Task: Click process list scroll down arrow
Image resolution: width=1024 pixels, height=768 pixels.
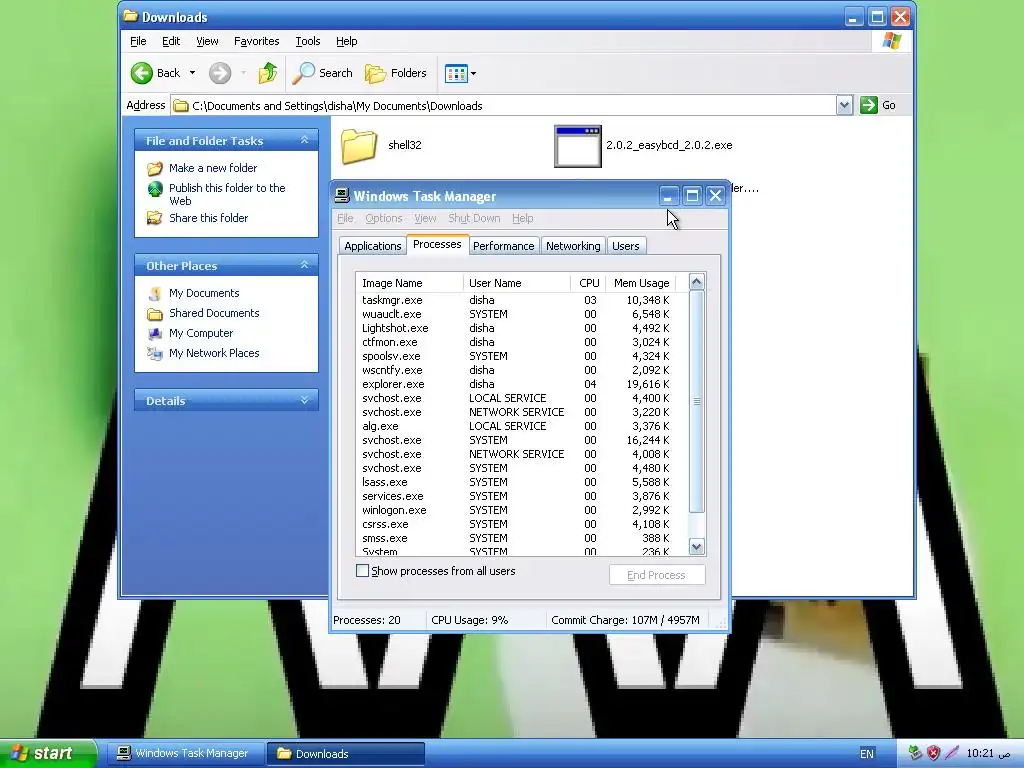Action: pyautogui.click(x=697, y=547)
